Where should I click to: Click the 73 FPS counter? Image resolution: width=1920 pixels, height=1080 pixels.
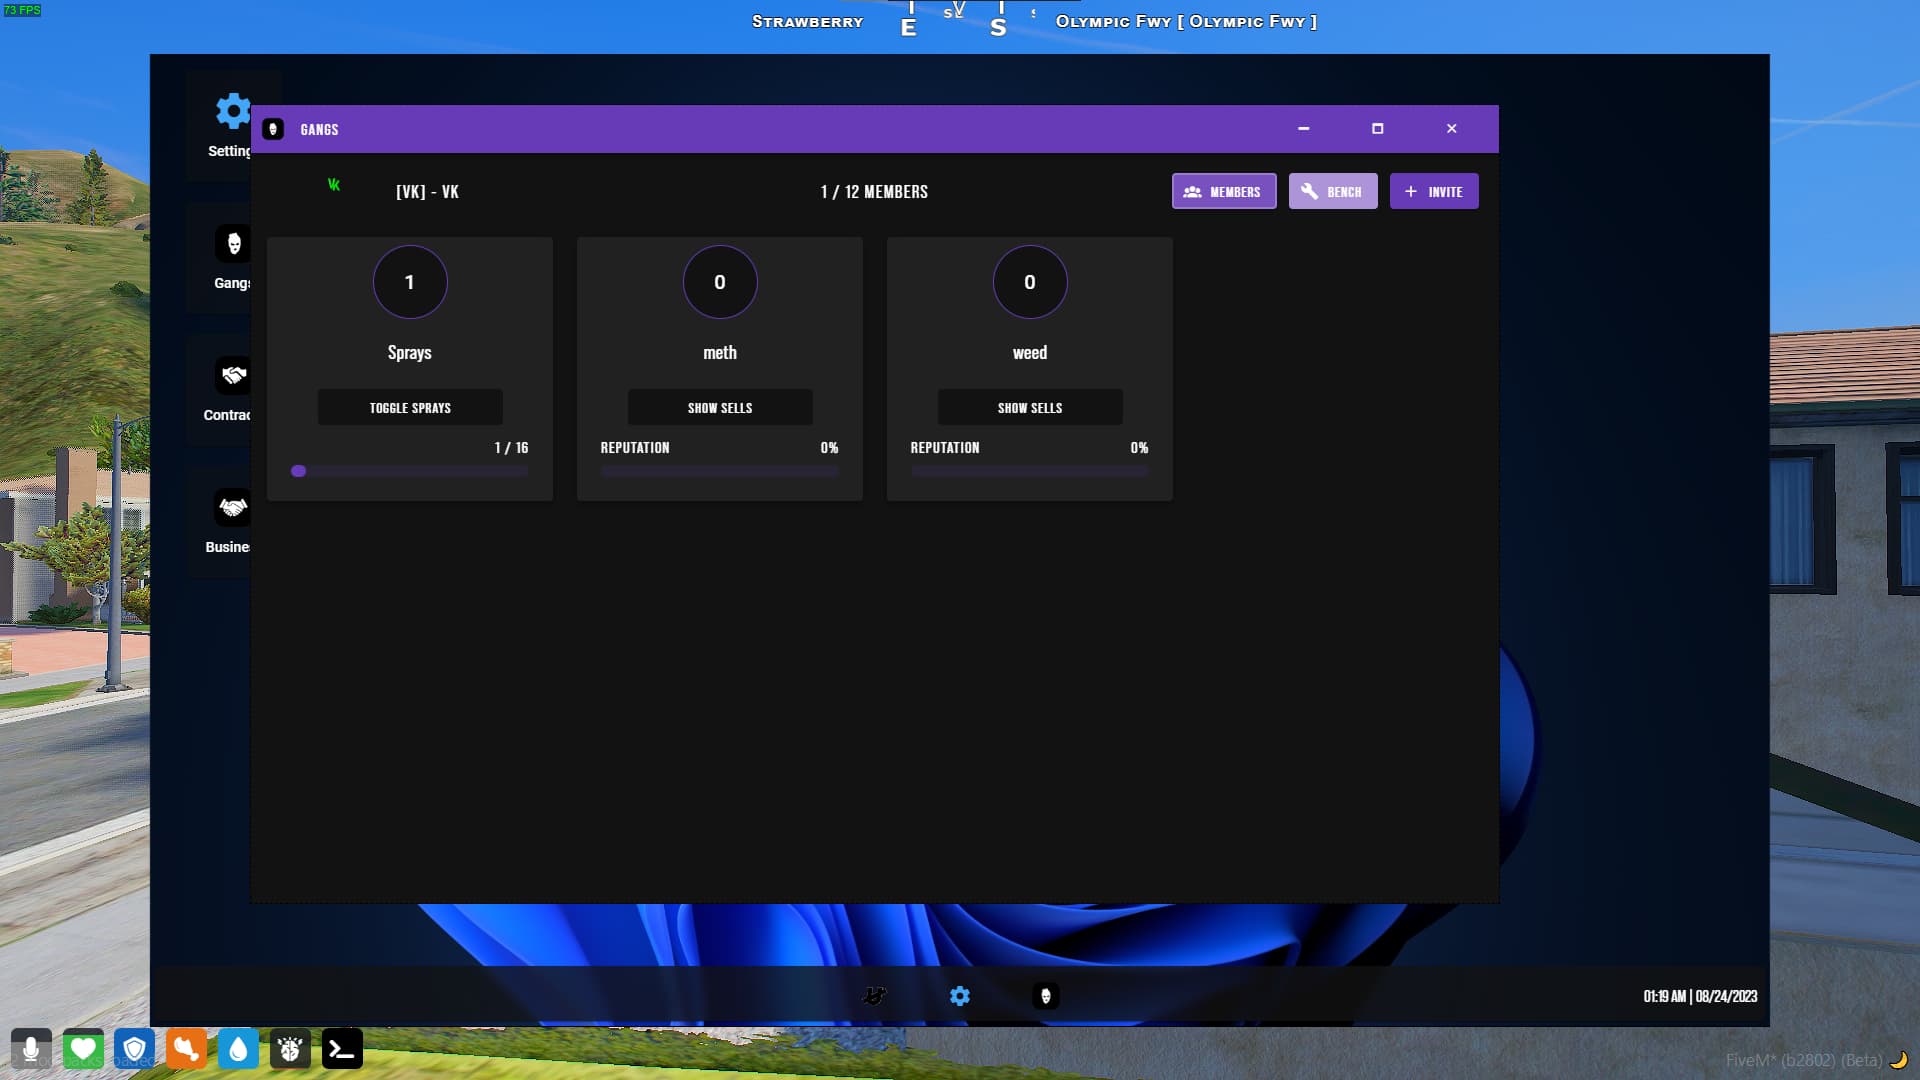[22, 10]
